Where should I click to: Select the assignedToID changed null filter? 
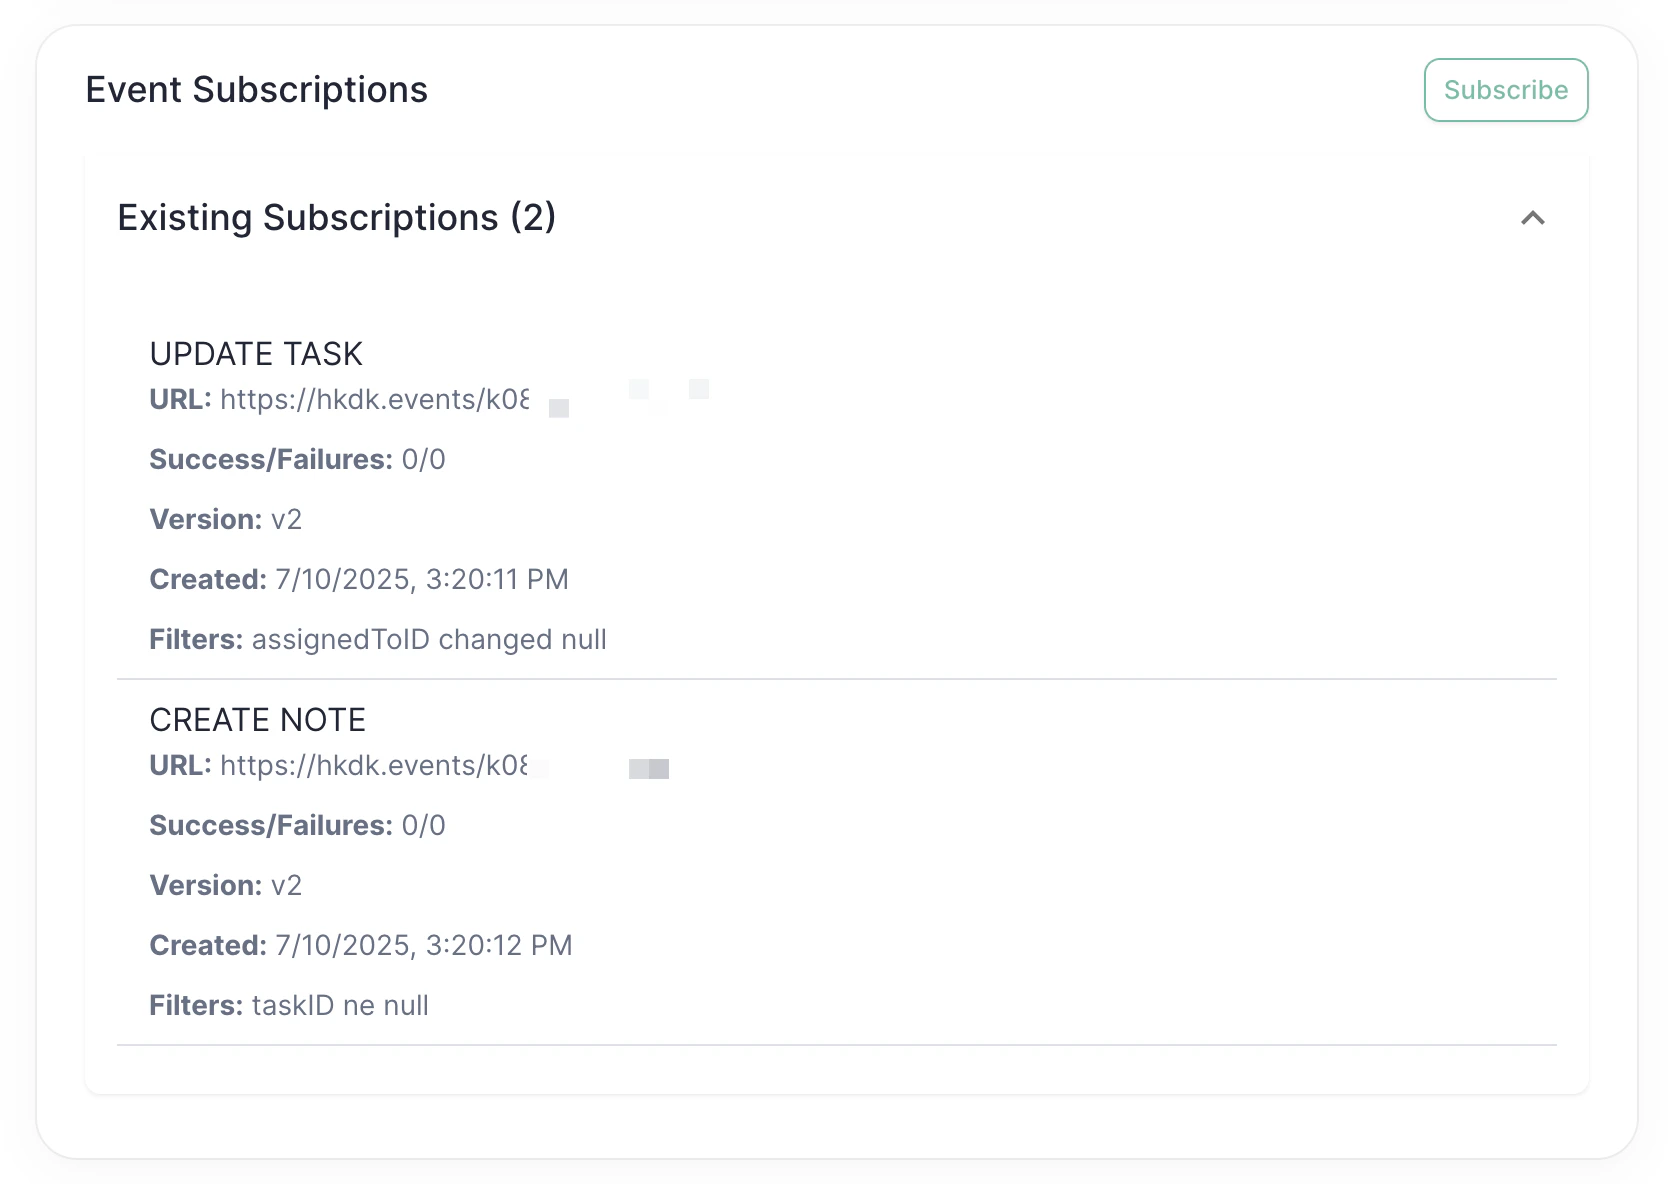pos(428,639)
